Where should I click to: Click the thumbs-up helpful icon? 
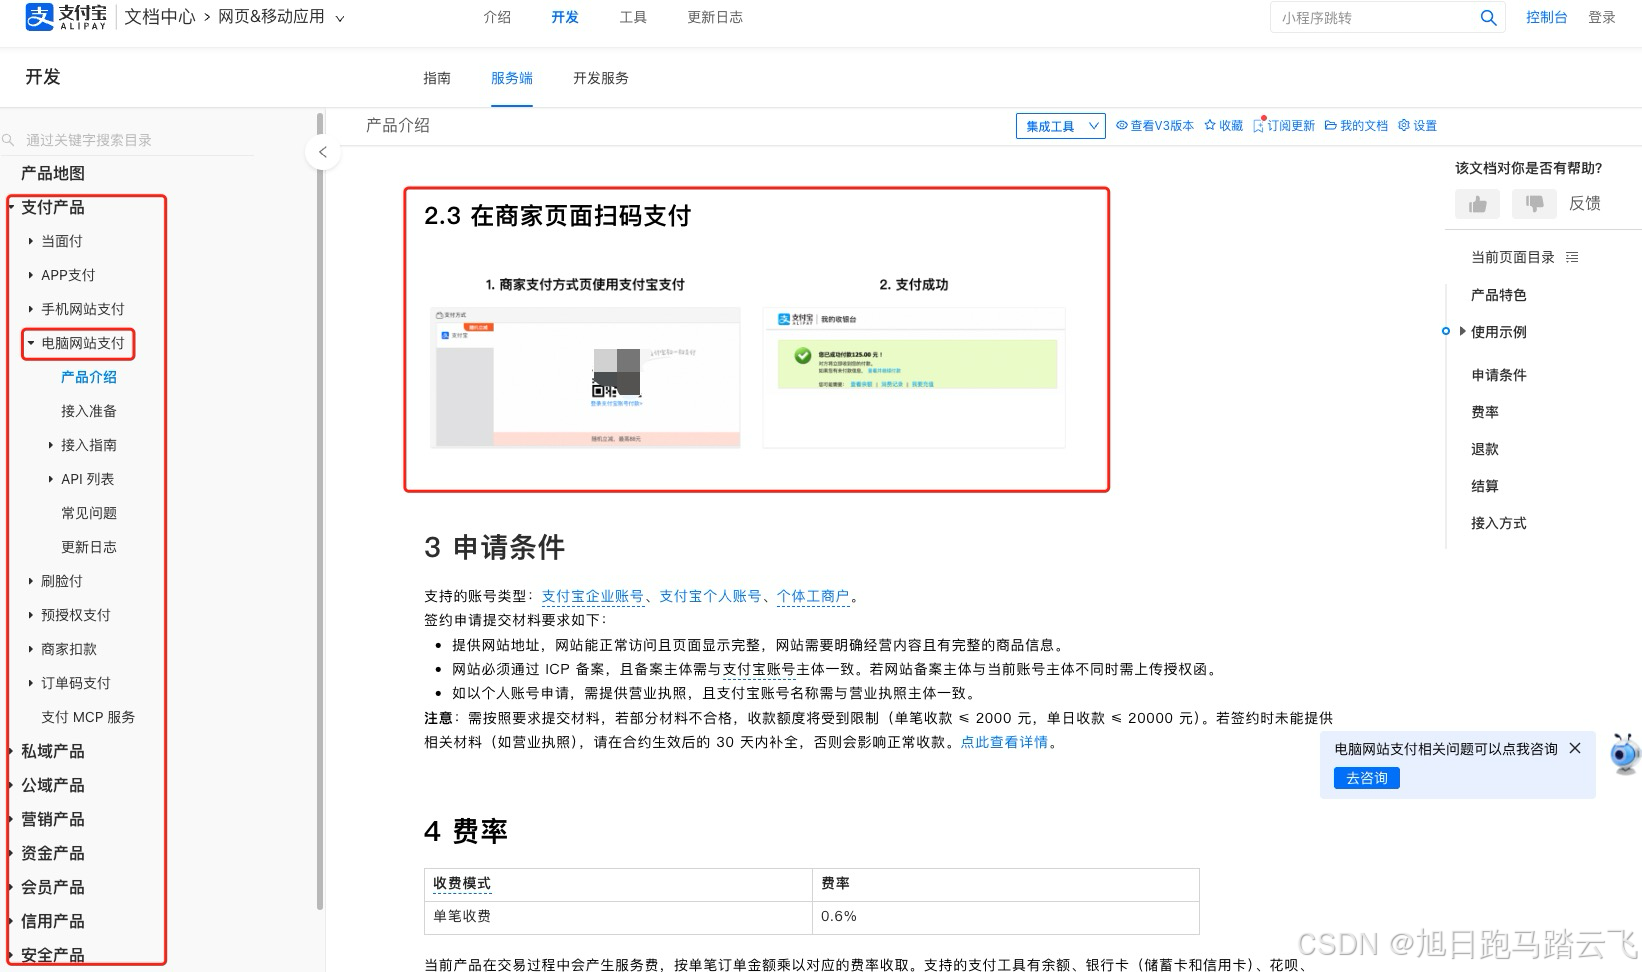click(1477, 204)
